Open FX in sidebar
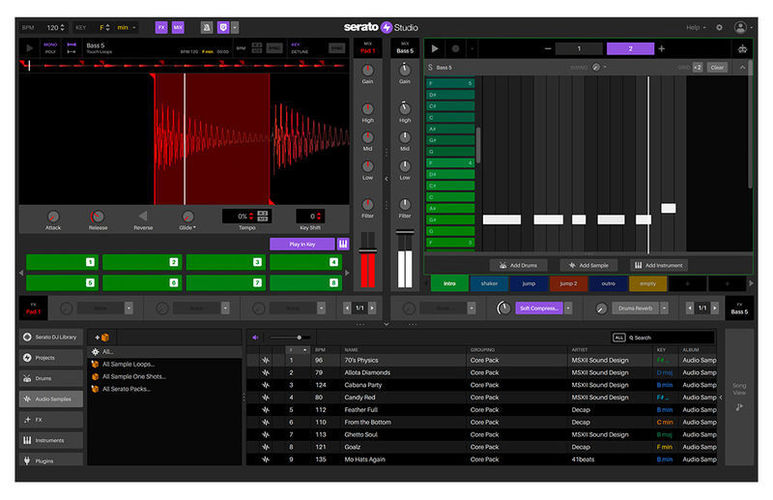The width and height of the screenshot is (773, 500). (x=51, y=420)
